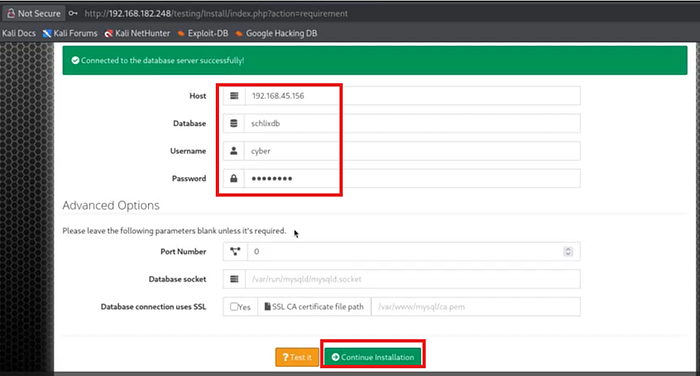Click the Database stack icon

point(233,123)
